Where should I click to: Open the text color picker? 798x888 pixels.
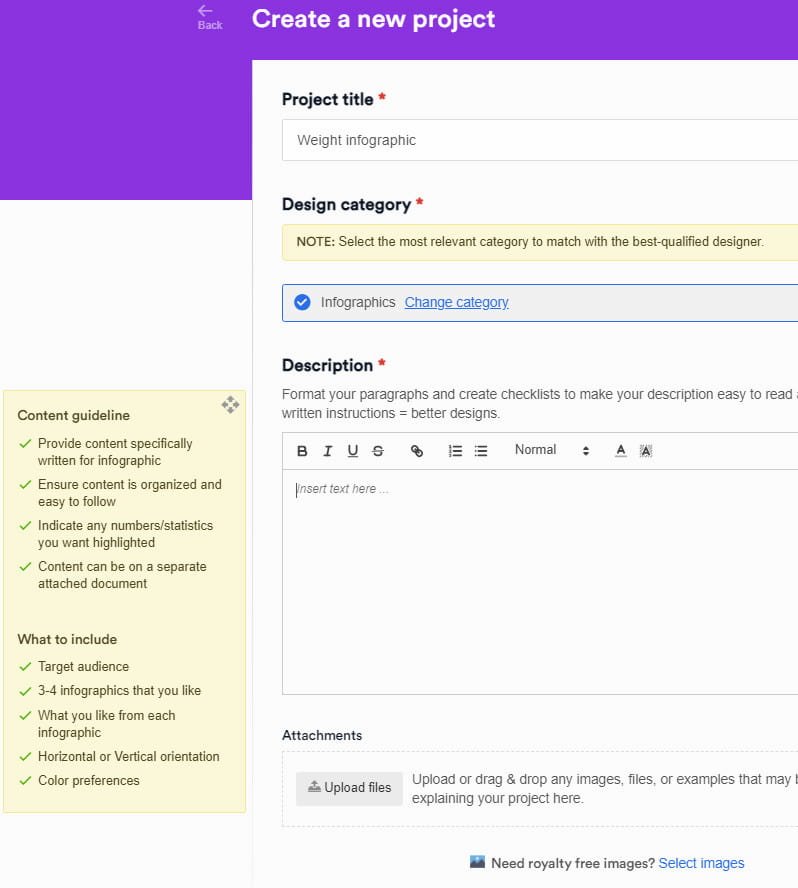(x=621, y=451)
